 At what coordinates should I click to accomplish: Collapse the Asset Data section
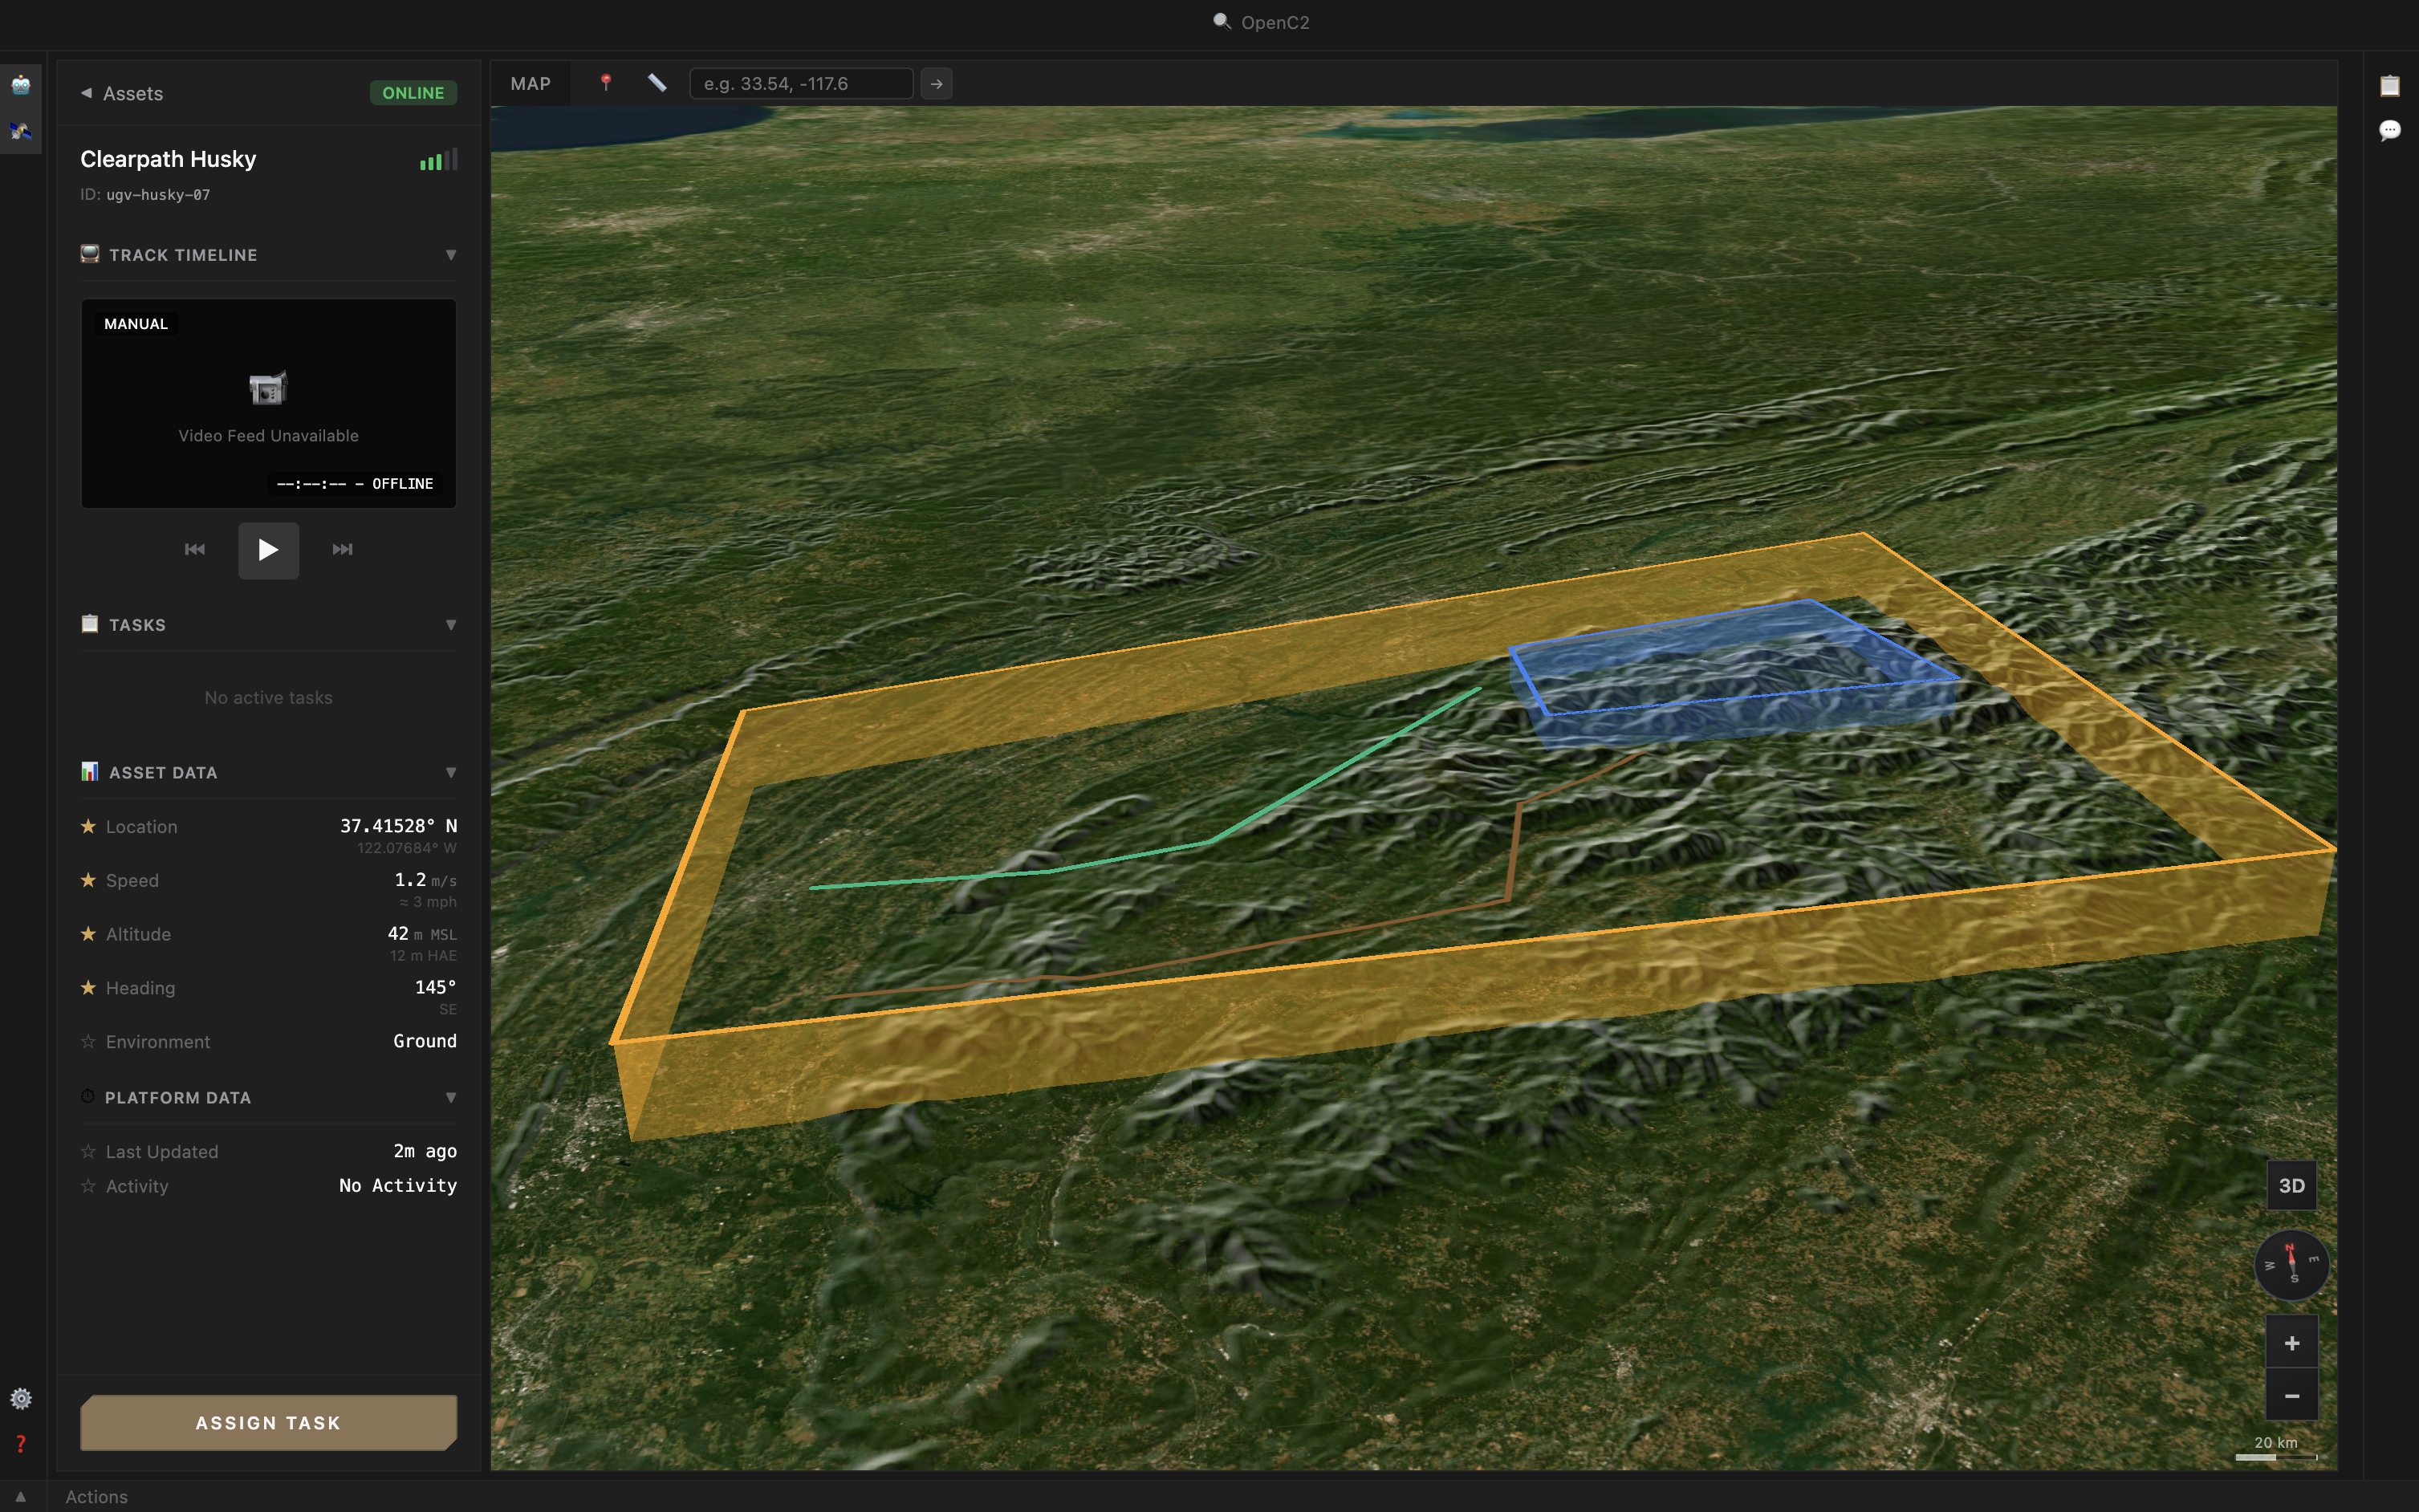coord(450,772)
